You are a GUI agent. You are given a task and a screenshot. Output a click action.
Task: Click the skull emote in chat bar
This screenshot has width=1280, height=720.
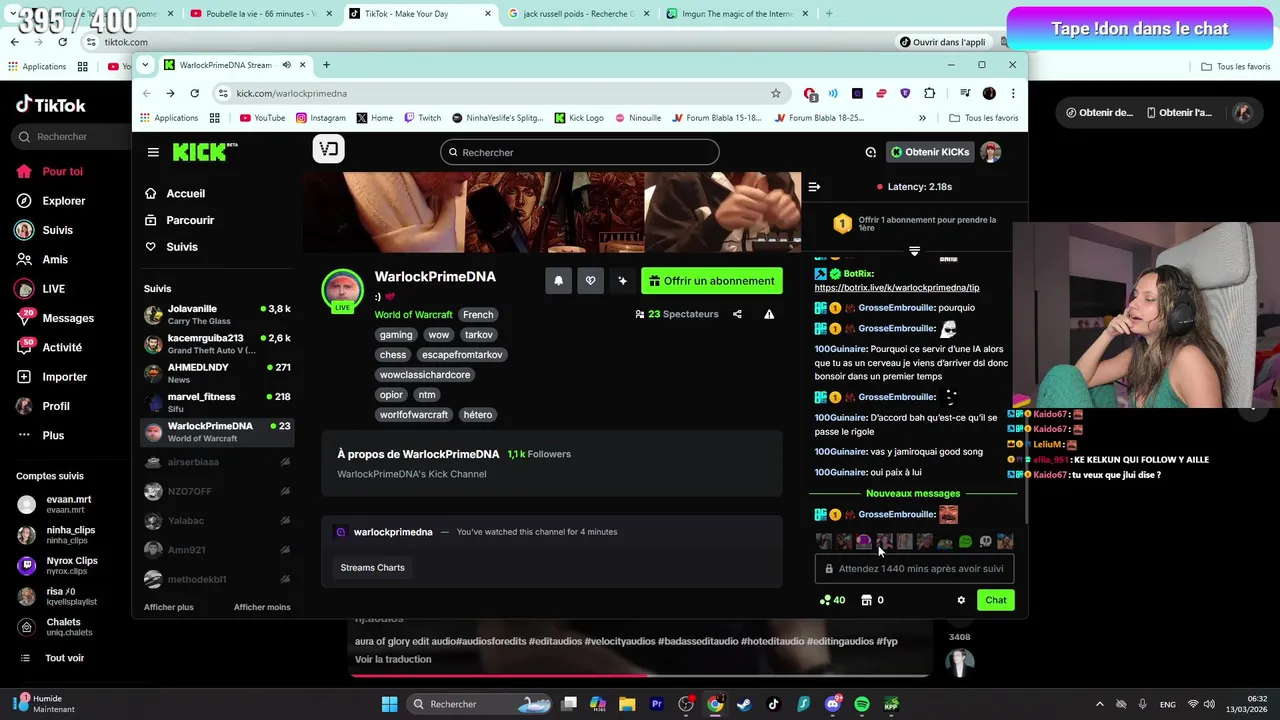pyautogui.click(x=985, y=542)
